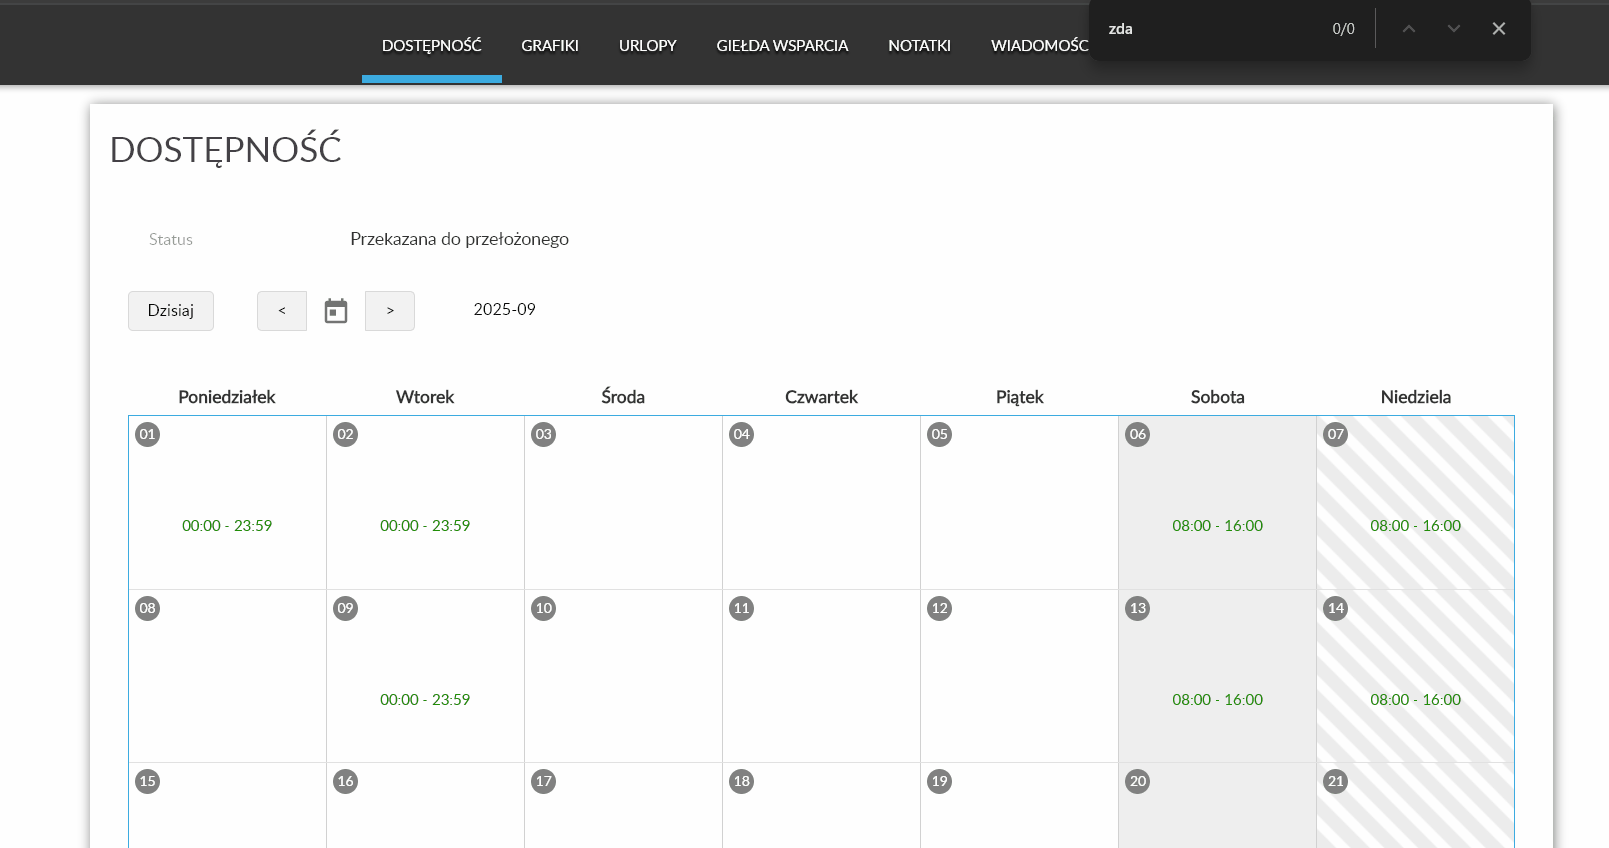Viewport: 1609px width, 848px height.
Task: Open the NOTATKI tab
Action: (x=919, y=45)
